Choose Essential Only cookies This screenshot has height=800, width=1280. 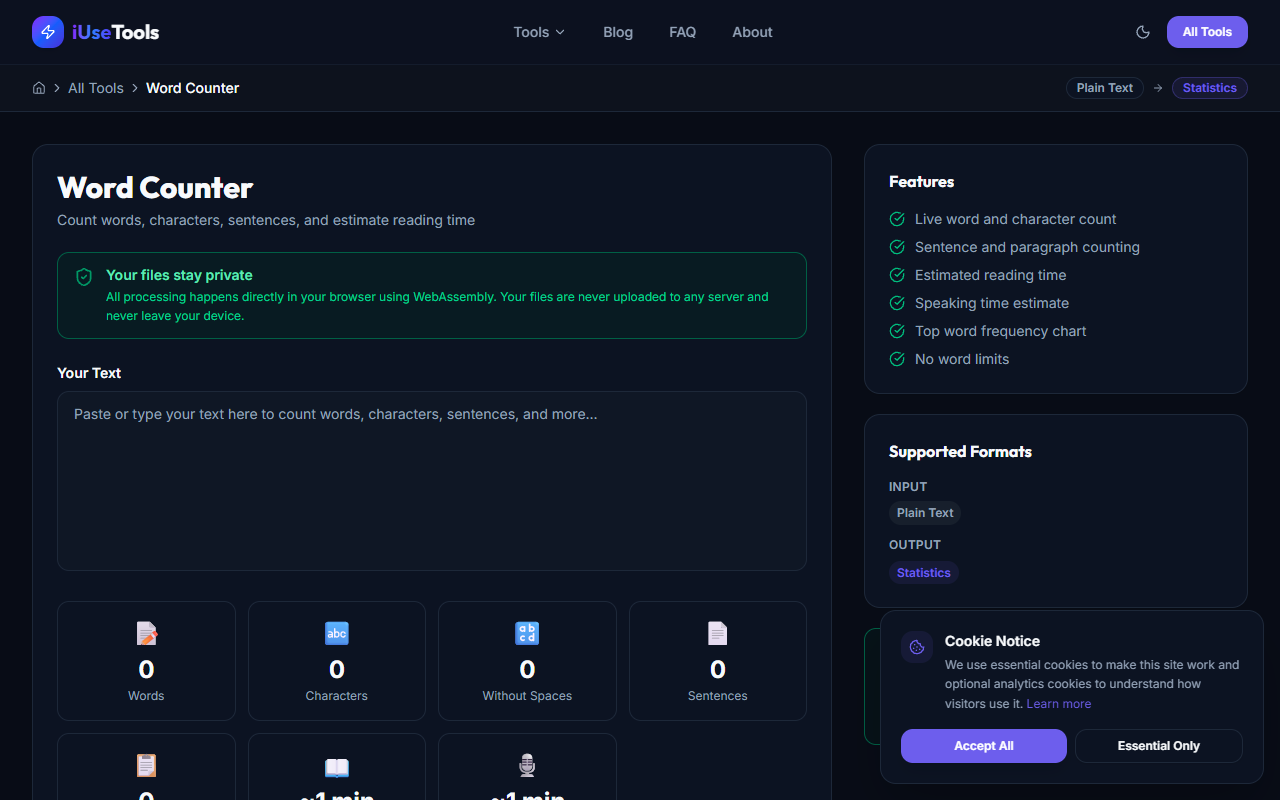point(1158,745)
